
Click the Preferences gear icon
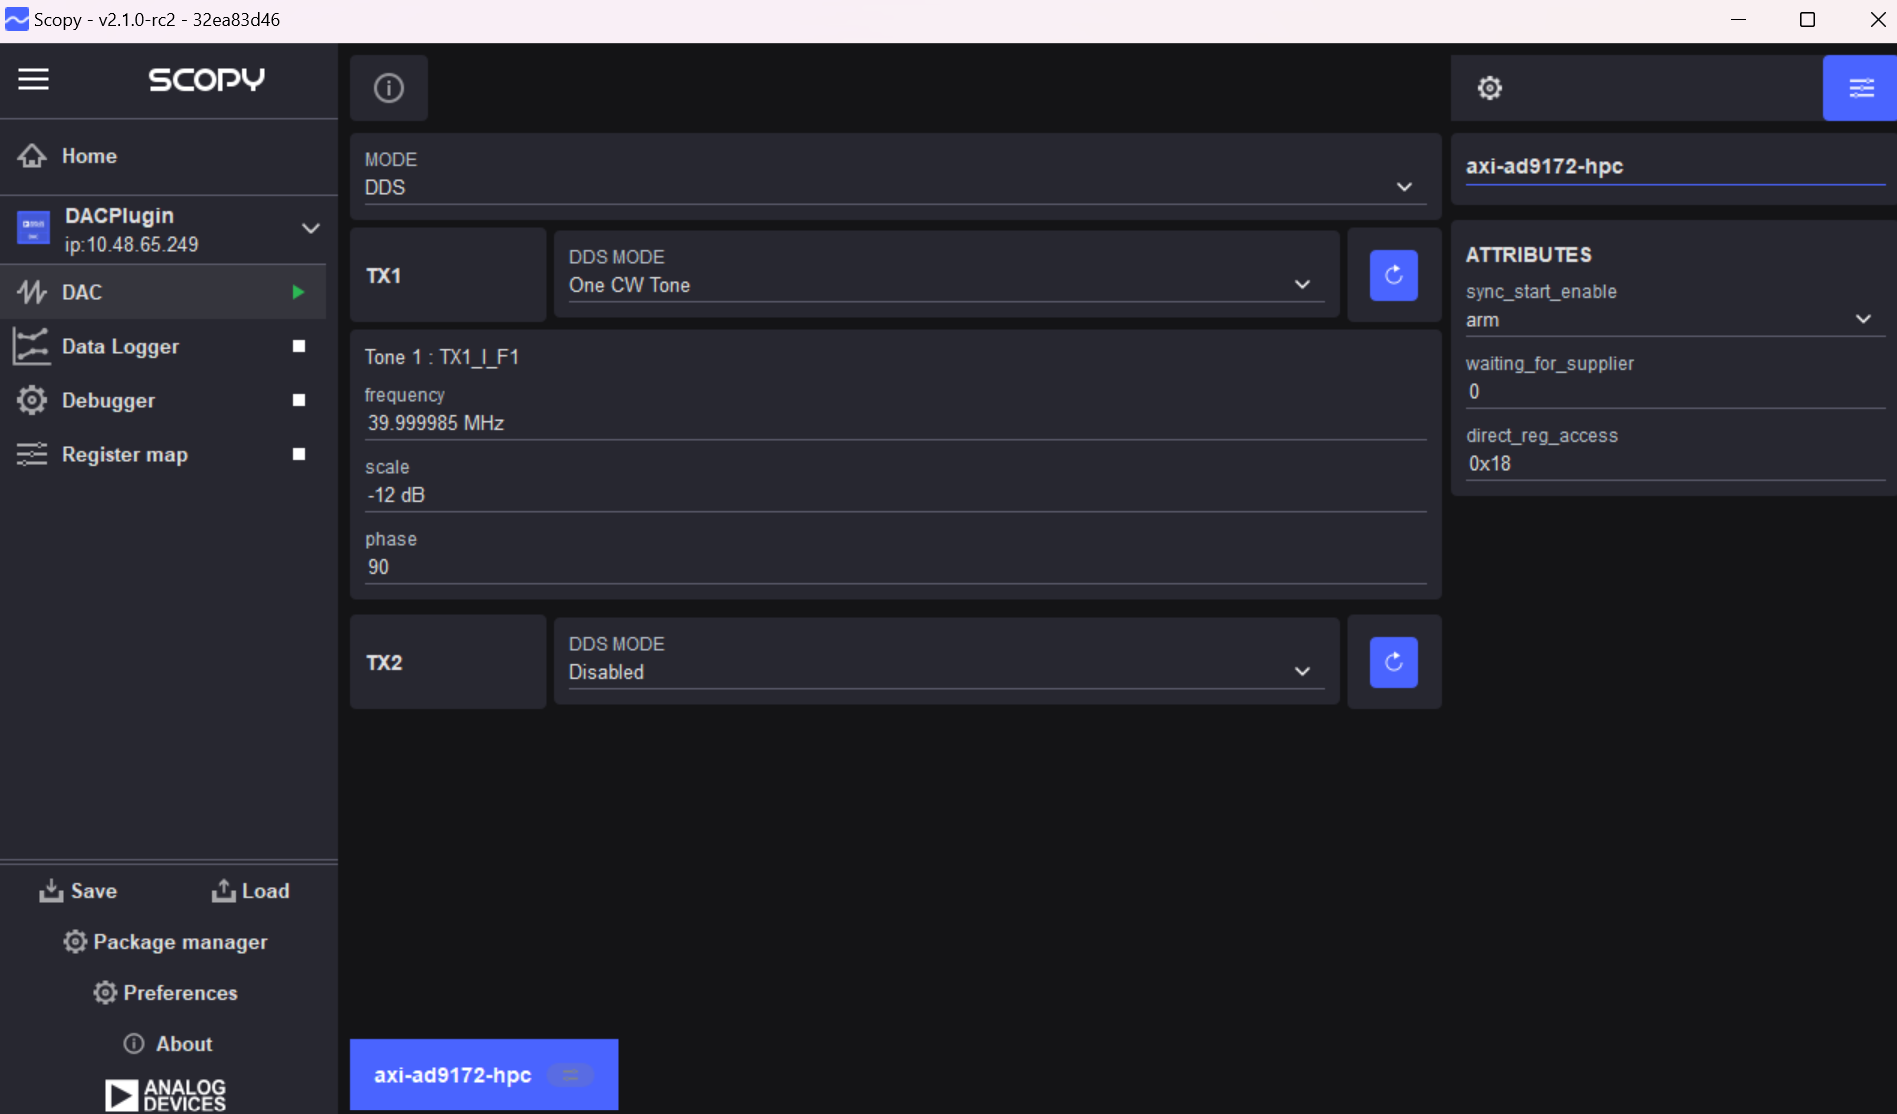click(x=105, y=993)
